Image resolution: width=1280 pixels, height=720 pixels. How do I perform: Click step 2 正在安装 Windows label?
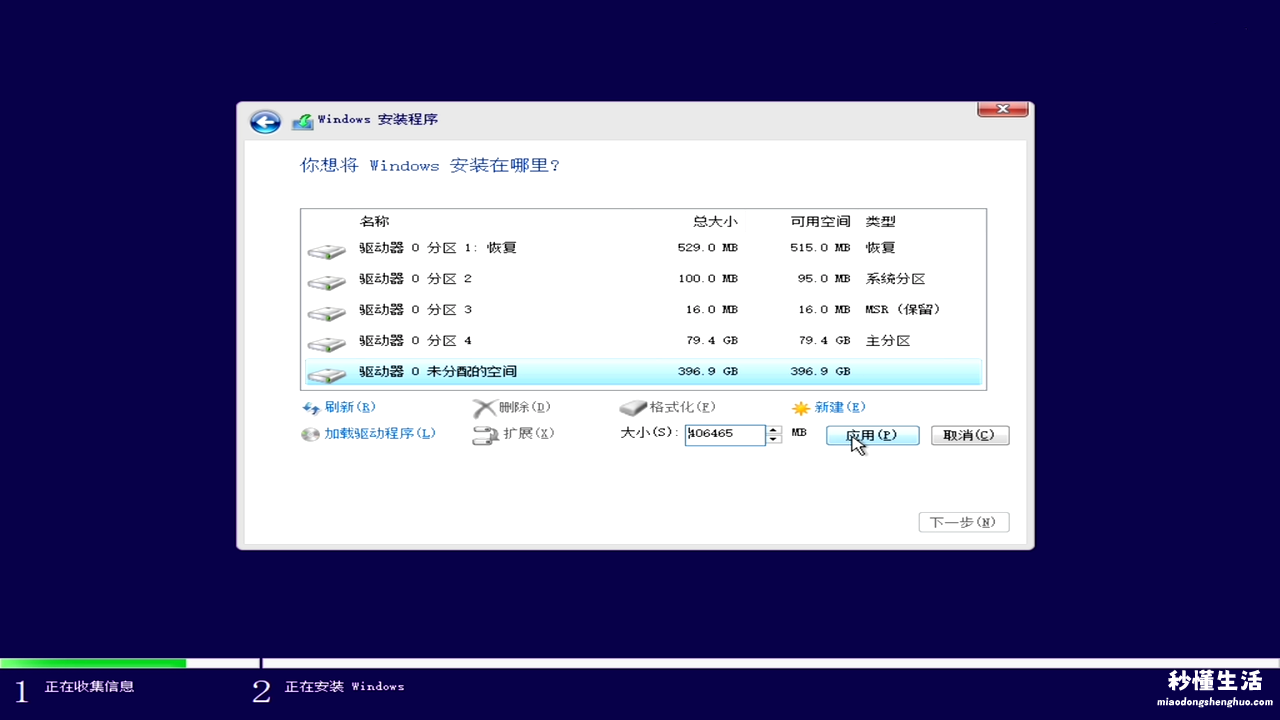[345, 686]
